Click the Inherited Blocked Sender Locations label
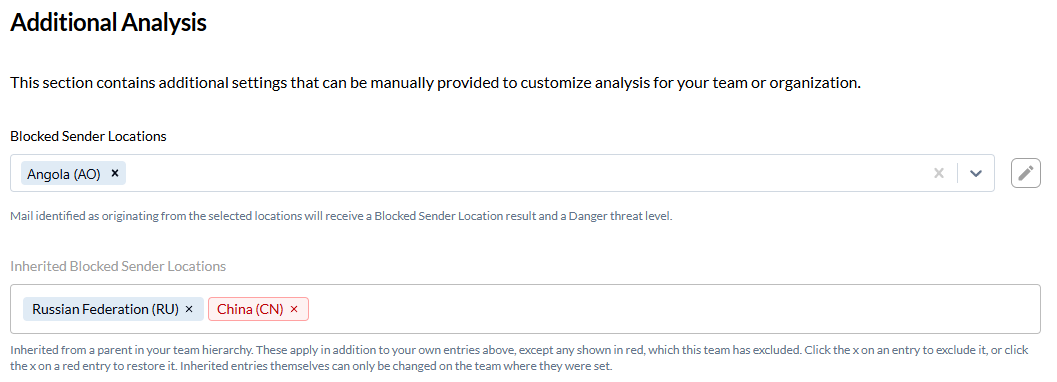The height and width of the screenshot is (382, 1057). coord(118,266)
